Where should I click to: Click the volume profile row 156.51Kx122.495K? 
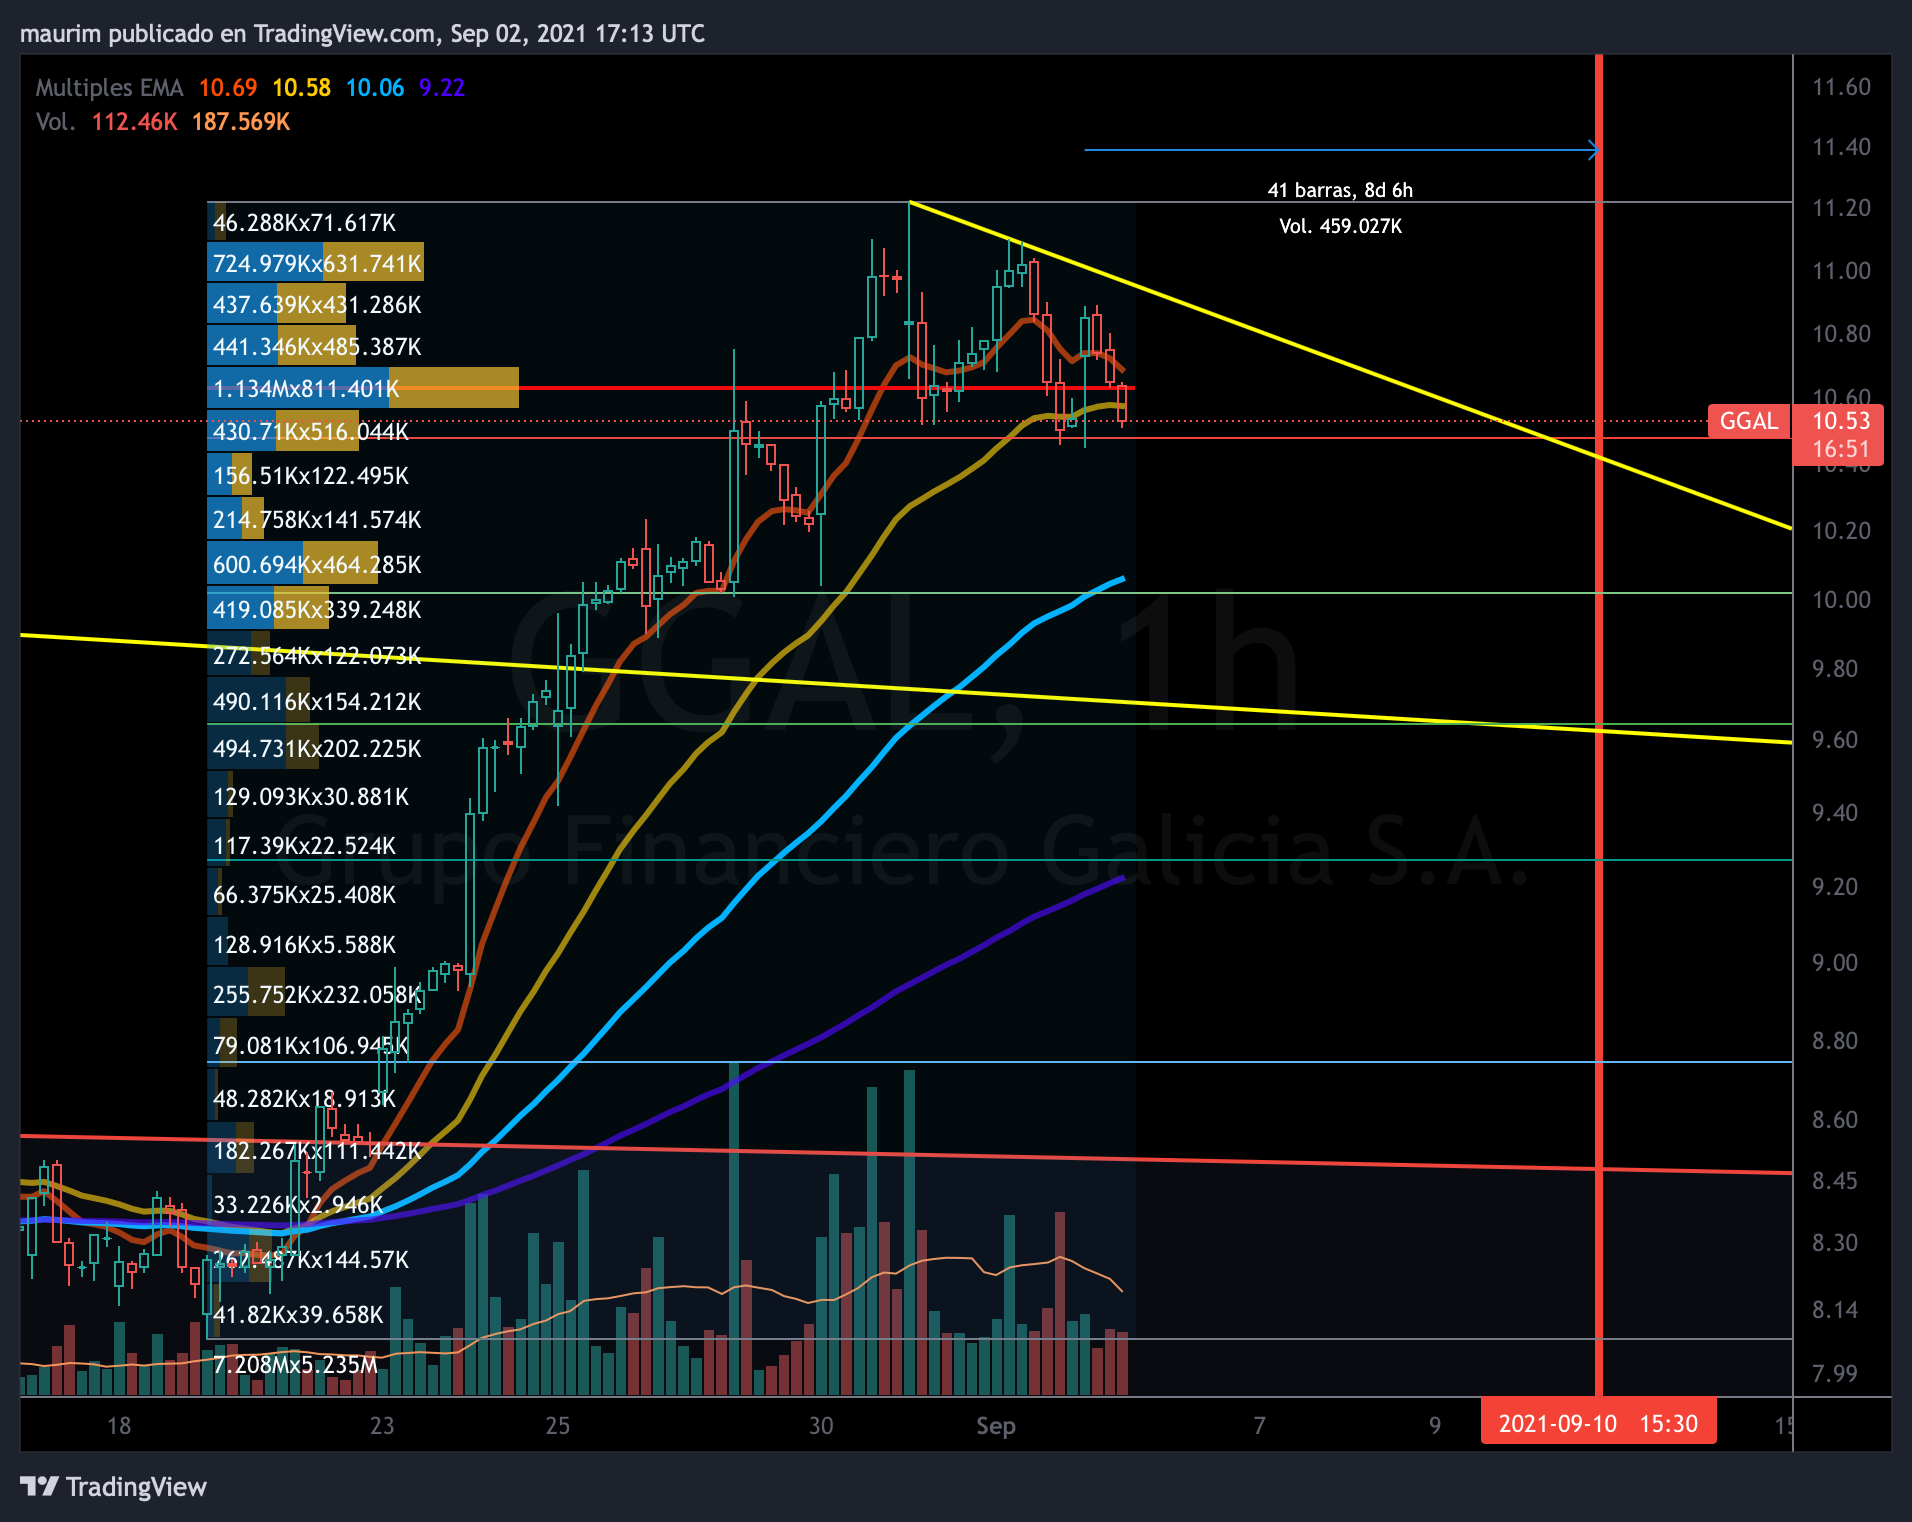coord(310,476)
